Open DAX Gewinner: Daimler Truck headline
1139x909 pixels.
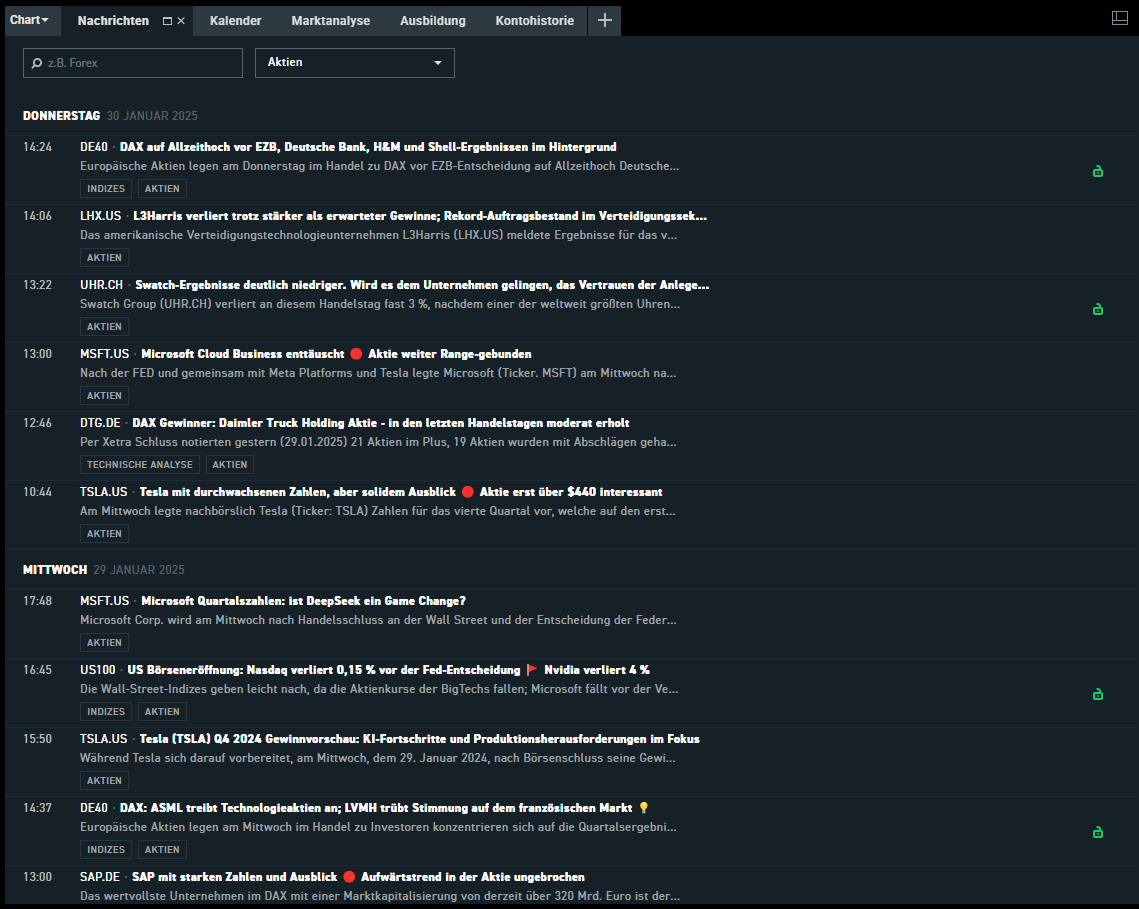(x=381, y=423)
